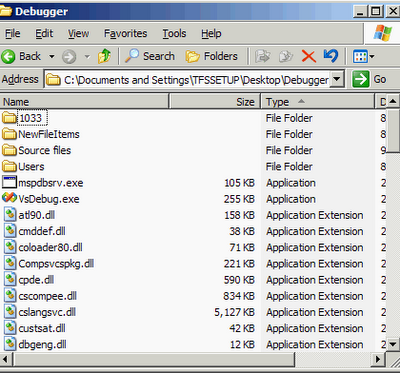This screenshot has width=400, height=373.
Task: Select the custsat.dll file icon
Action: [x=10, y=328]
